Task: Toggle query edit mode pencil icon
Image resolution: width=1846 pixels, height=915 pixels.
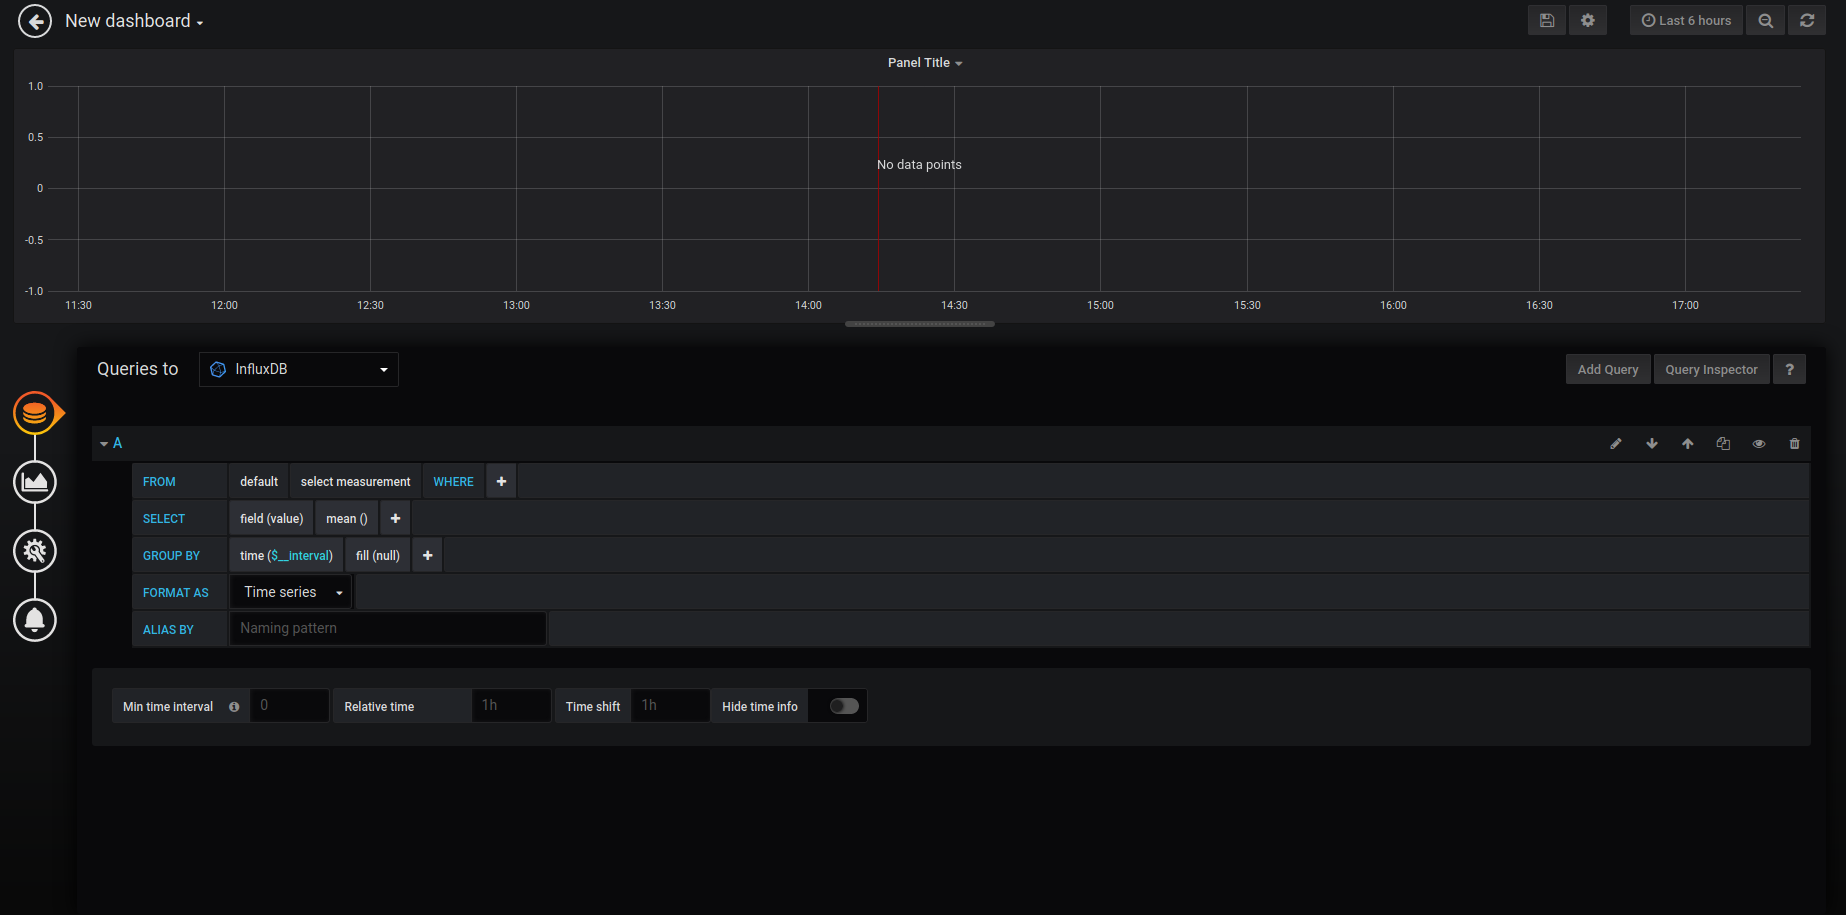Action: coord(1615,444)
